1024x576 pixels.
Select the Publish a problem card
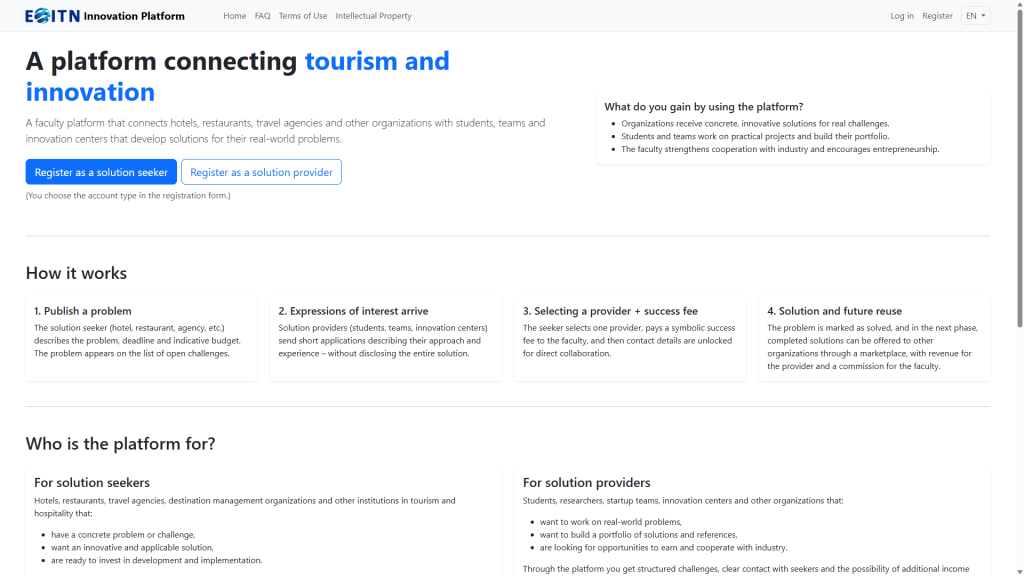tap(141, 337)
